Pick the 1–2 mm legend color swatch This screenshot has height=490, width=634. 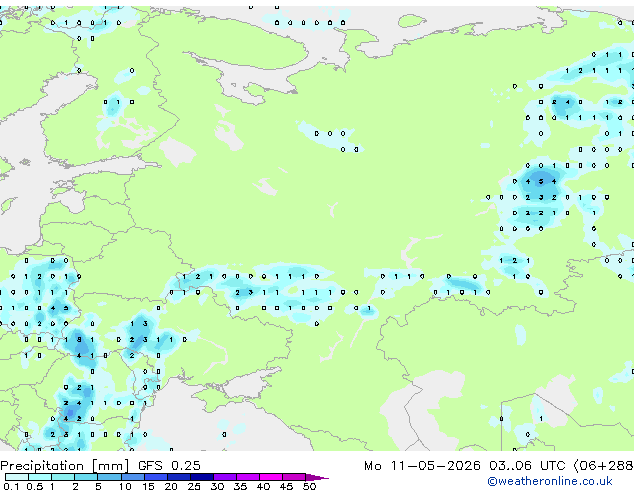point(63,477)
